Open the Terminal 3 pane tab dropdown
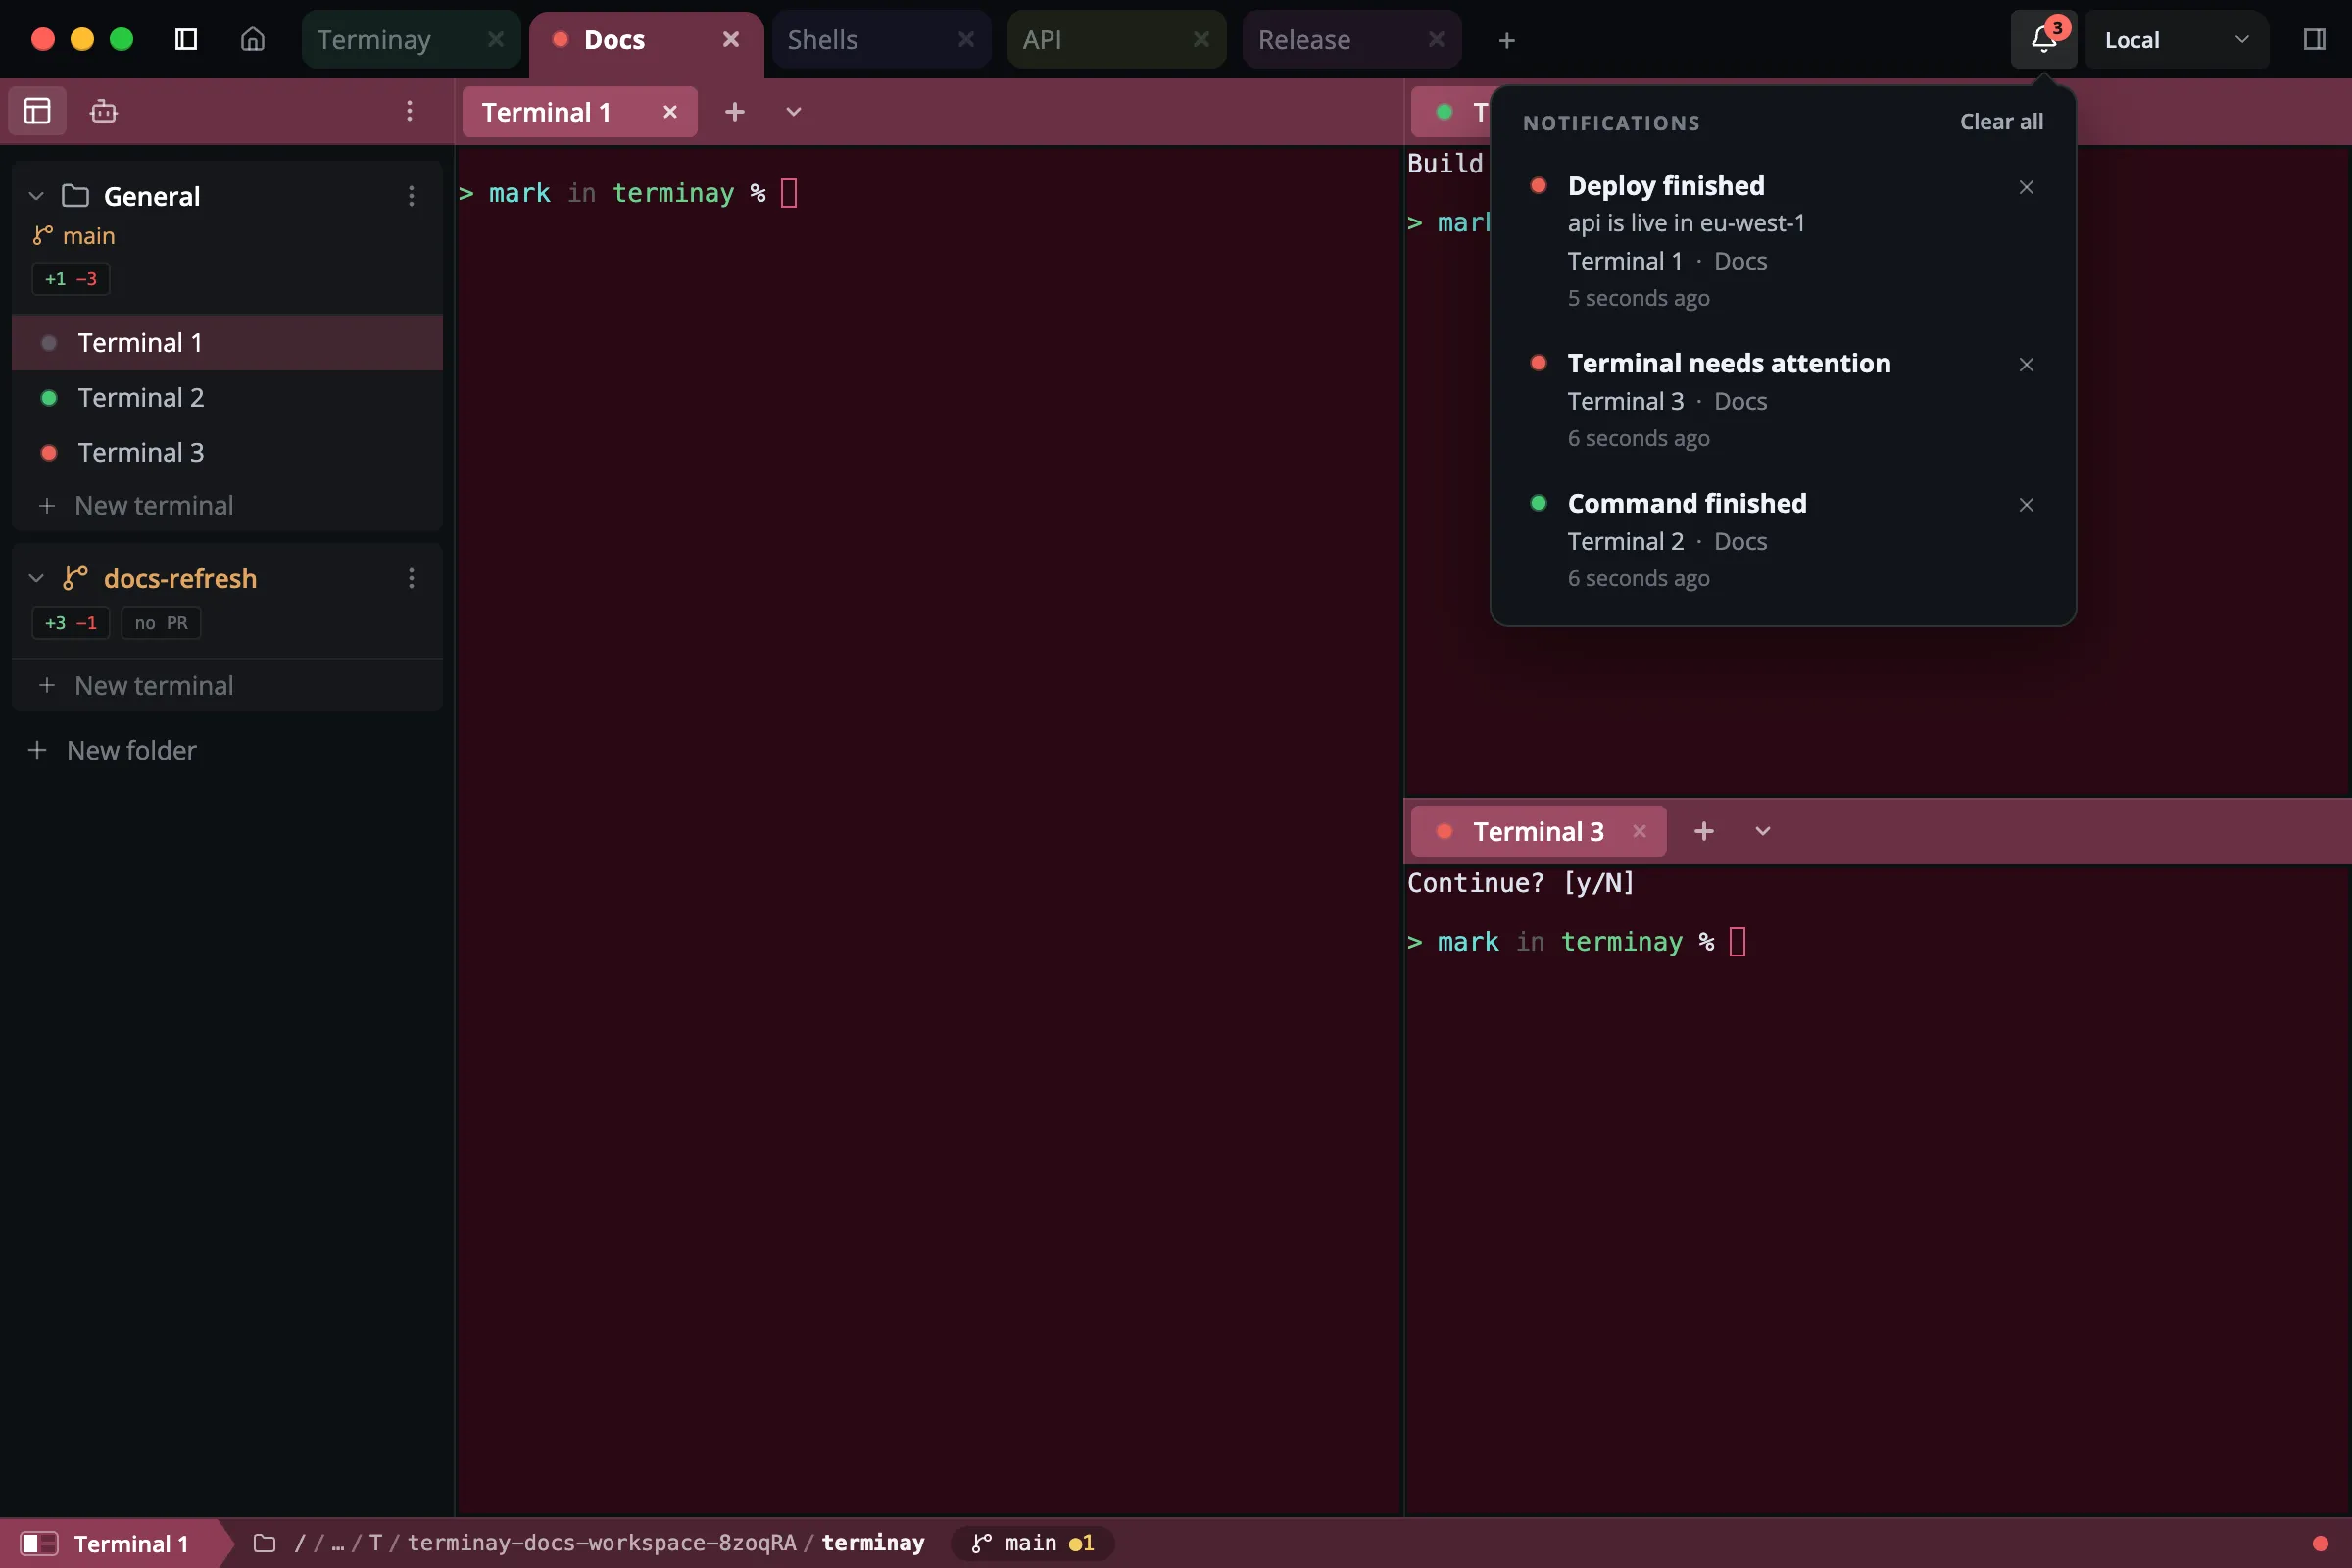The image size is (2352, 1568). coord(1763,831)
